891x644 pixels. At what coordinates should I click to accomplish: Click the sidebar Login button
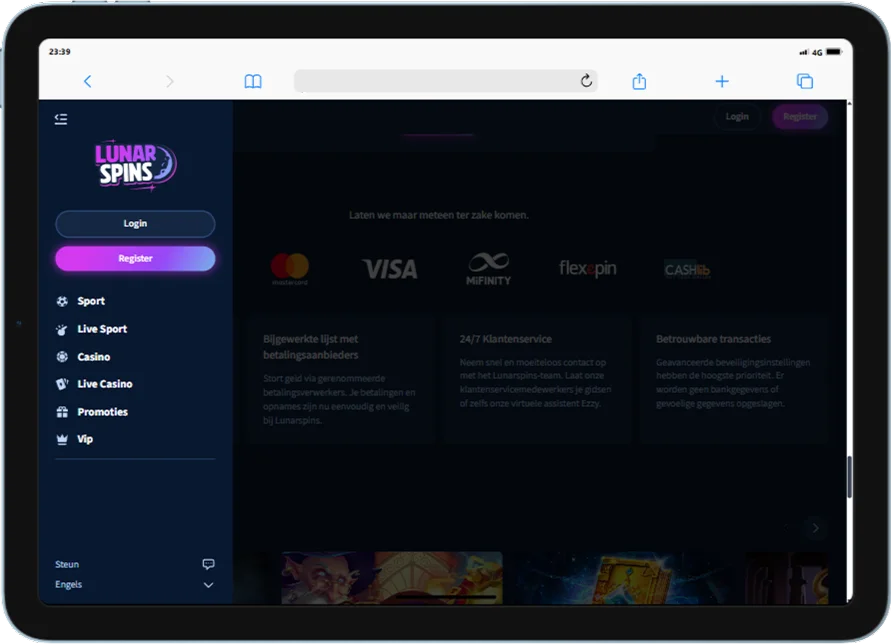(x=135, y=223)
